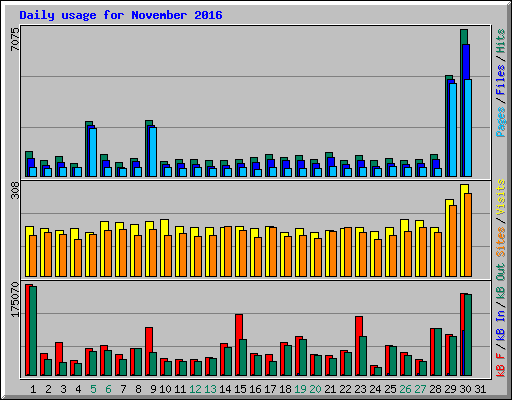Screen dimensions: 512x400
Task: Click the day 1 kB F red bar
Action: 28,330
